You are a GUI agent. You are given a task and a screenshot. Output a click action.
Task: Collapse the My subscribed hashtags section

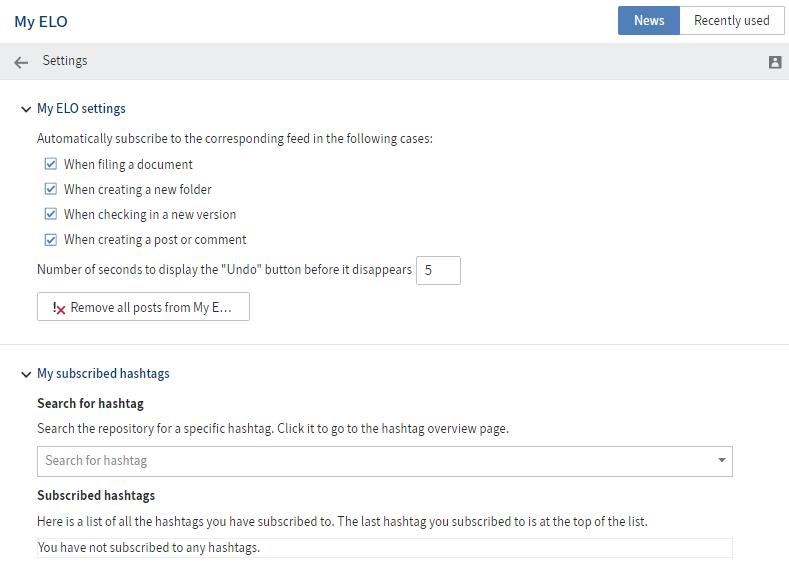tap(26, 374)
